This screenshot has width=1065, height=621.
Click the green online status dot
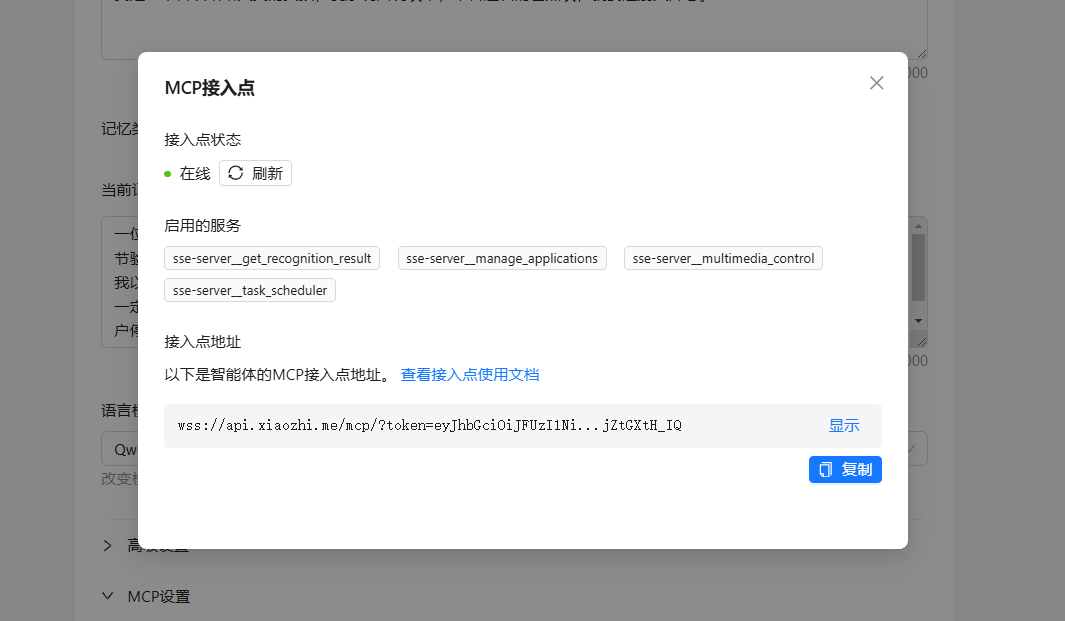[x=168, y=174]
